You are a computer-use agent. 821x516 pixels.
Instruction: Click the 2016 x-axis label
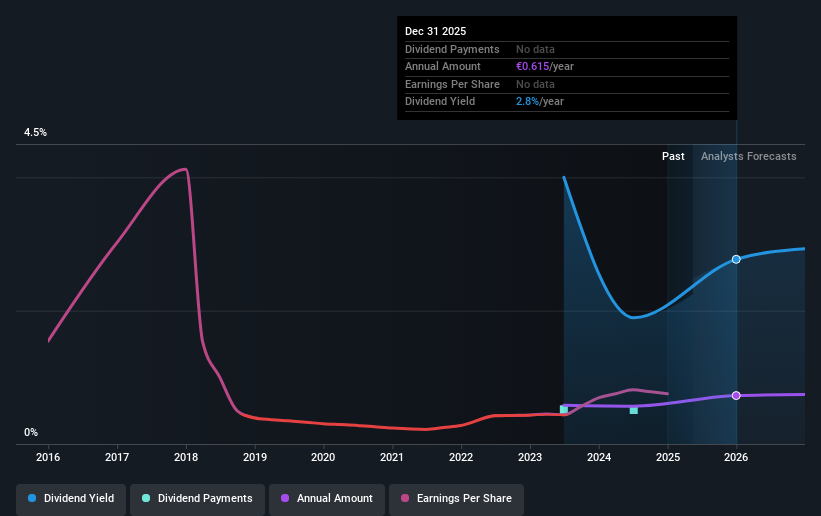point(48,457)
